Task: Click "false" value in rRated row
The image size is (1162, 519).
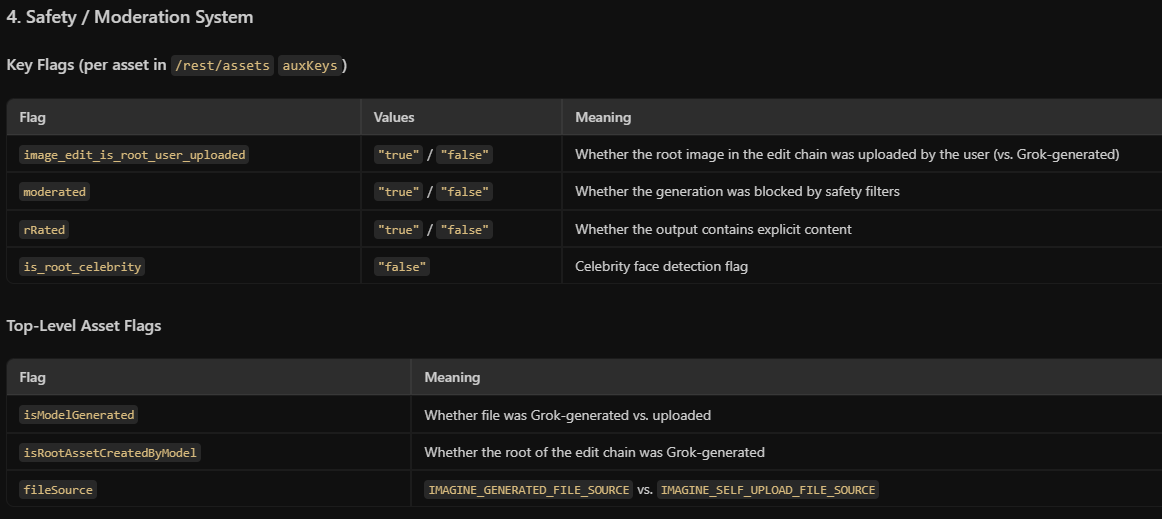Action: [x=465, y=230]
